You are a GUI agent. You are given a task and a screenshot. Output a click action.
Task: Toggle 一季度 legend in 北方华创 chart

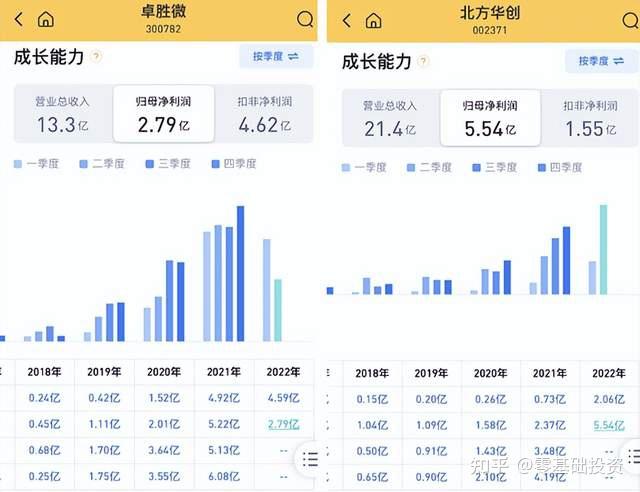pos(364,167)
